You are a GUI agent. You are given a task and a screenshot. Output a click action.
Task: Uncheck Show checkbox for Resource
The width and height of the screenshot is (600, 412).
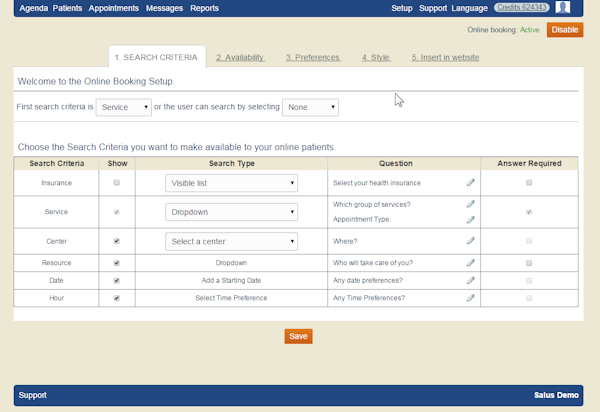[117, 263]
